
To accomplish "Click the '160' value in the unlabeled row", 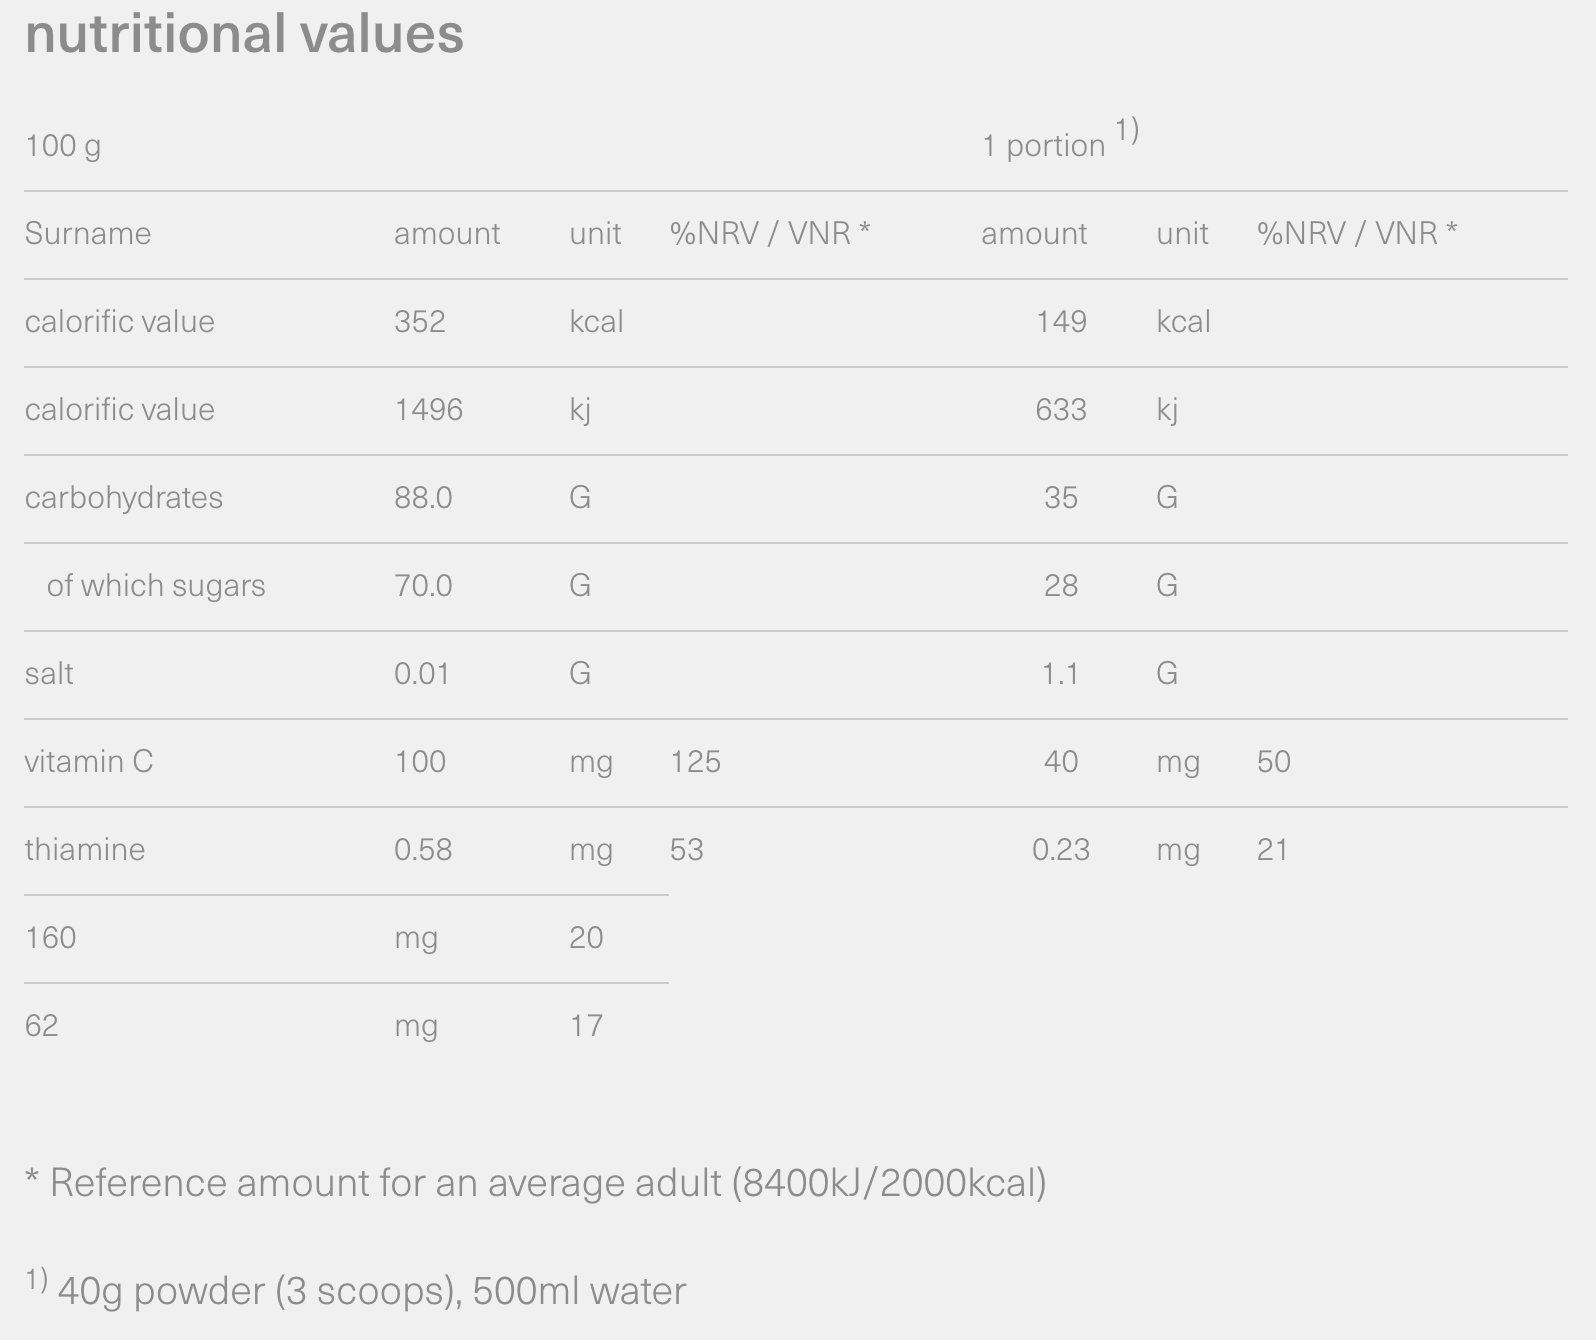I will pos(50,938).
